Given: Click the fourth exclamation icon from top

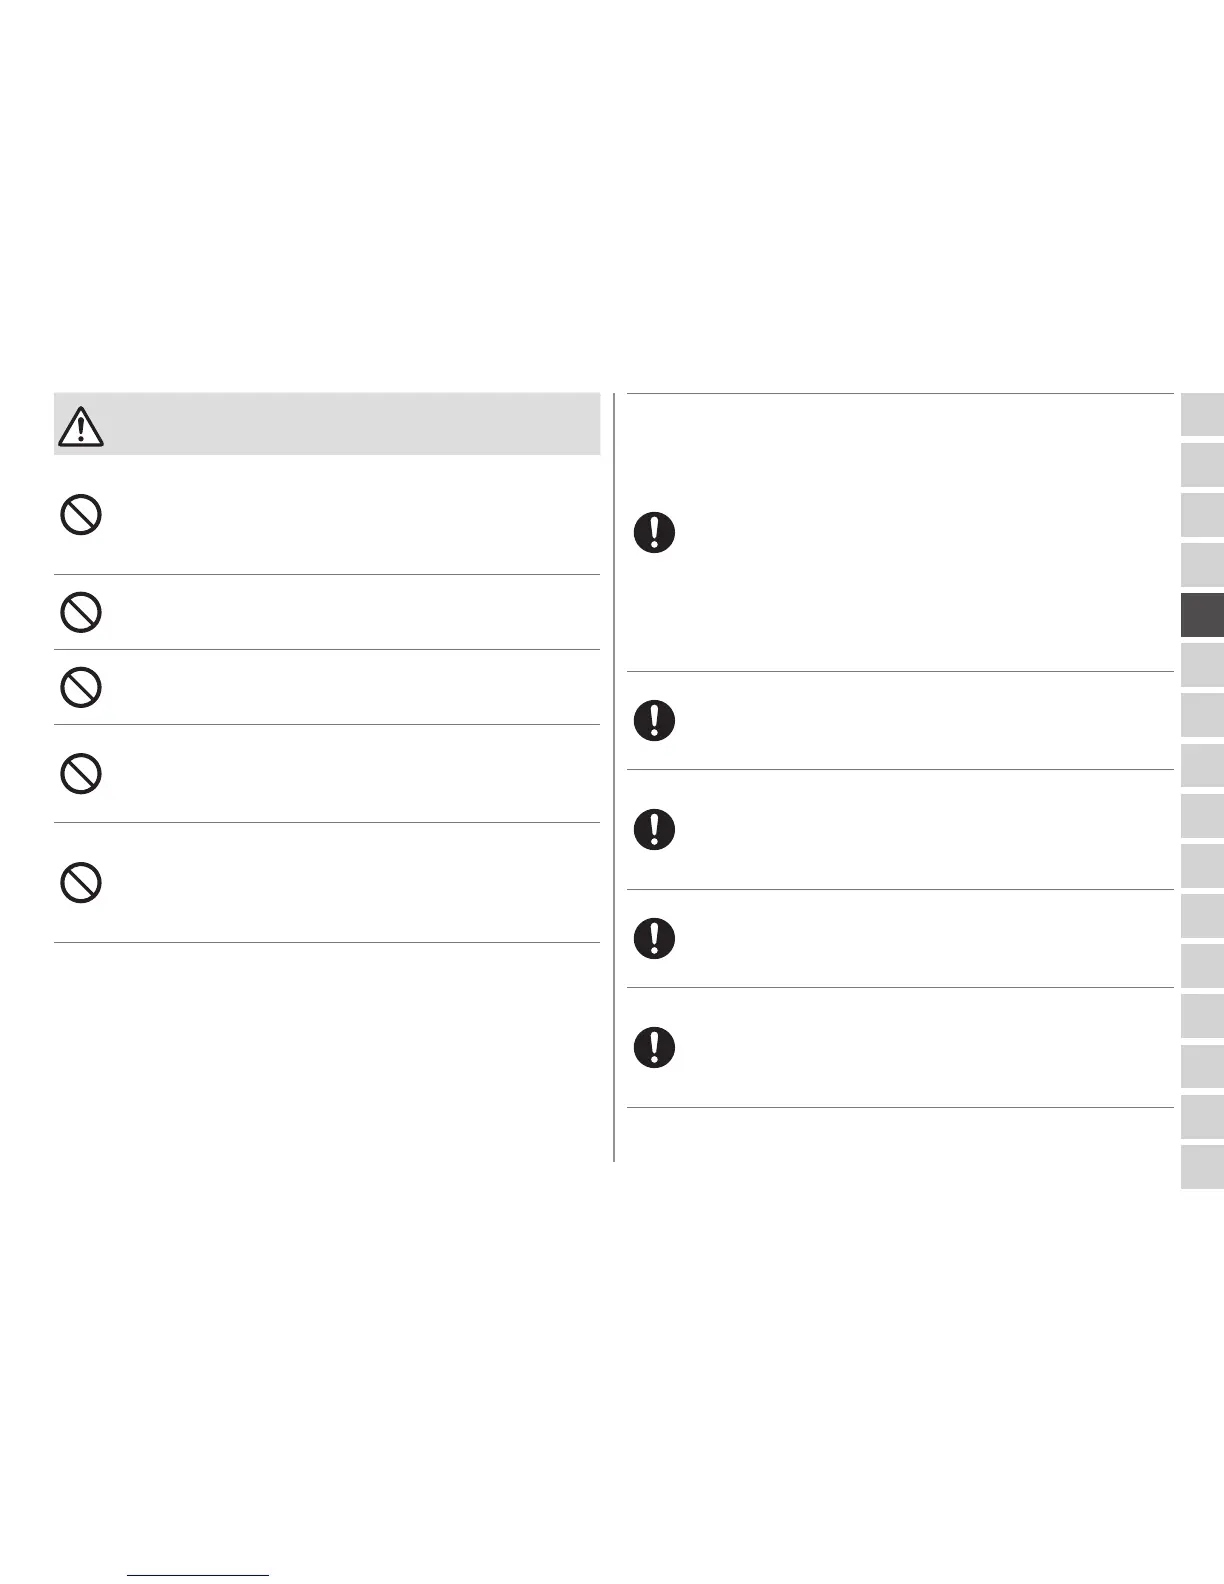Looking at the screenshot, I should click(x=654, y=938).
